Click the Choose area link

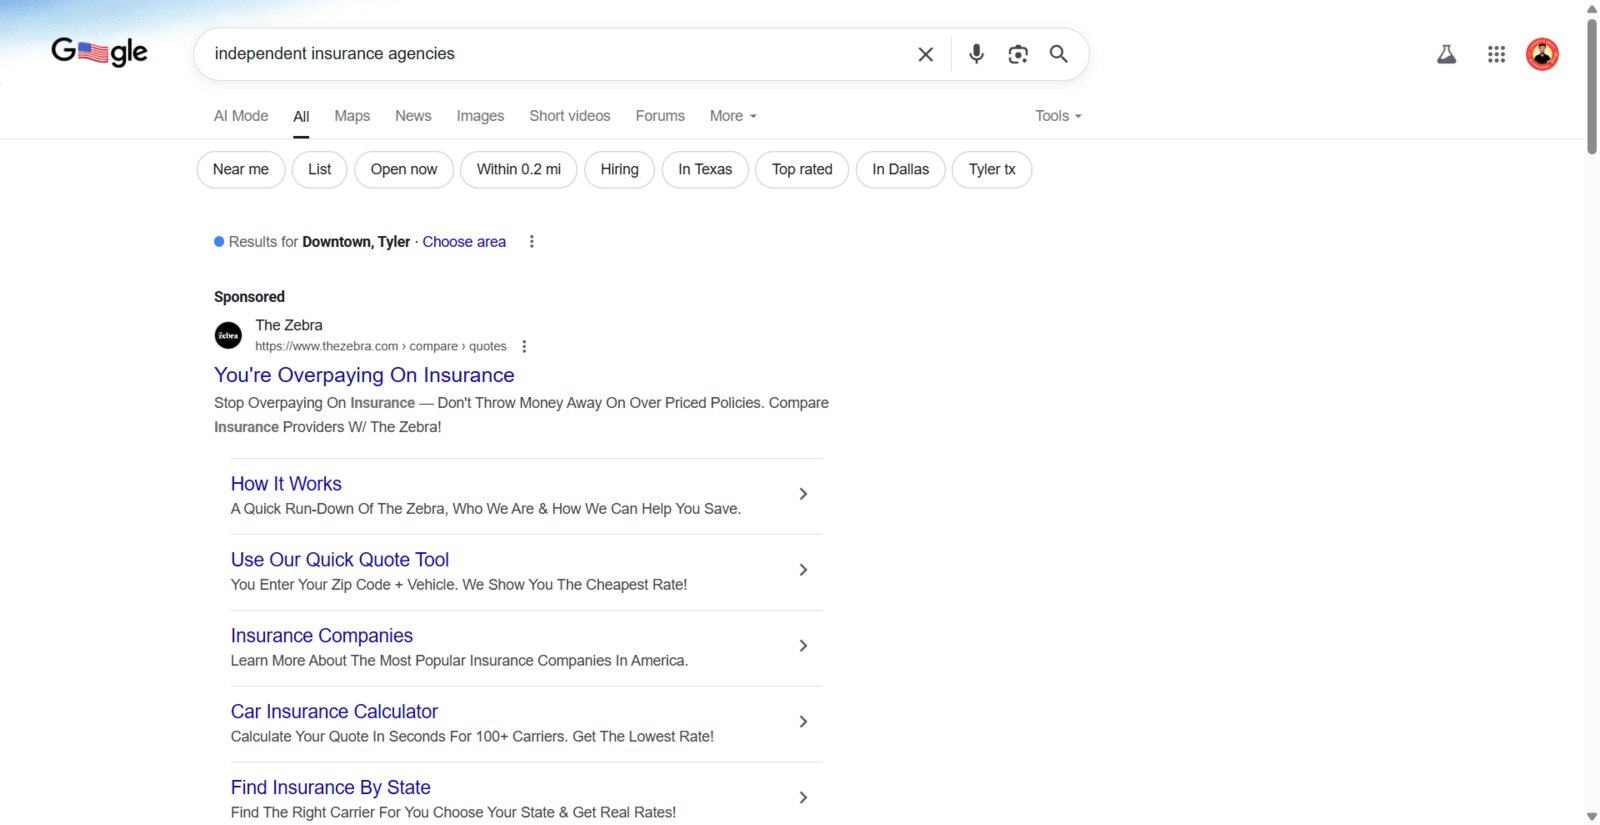[x=464, y=242]
